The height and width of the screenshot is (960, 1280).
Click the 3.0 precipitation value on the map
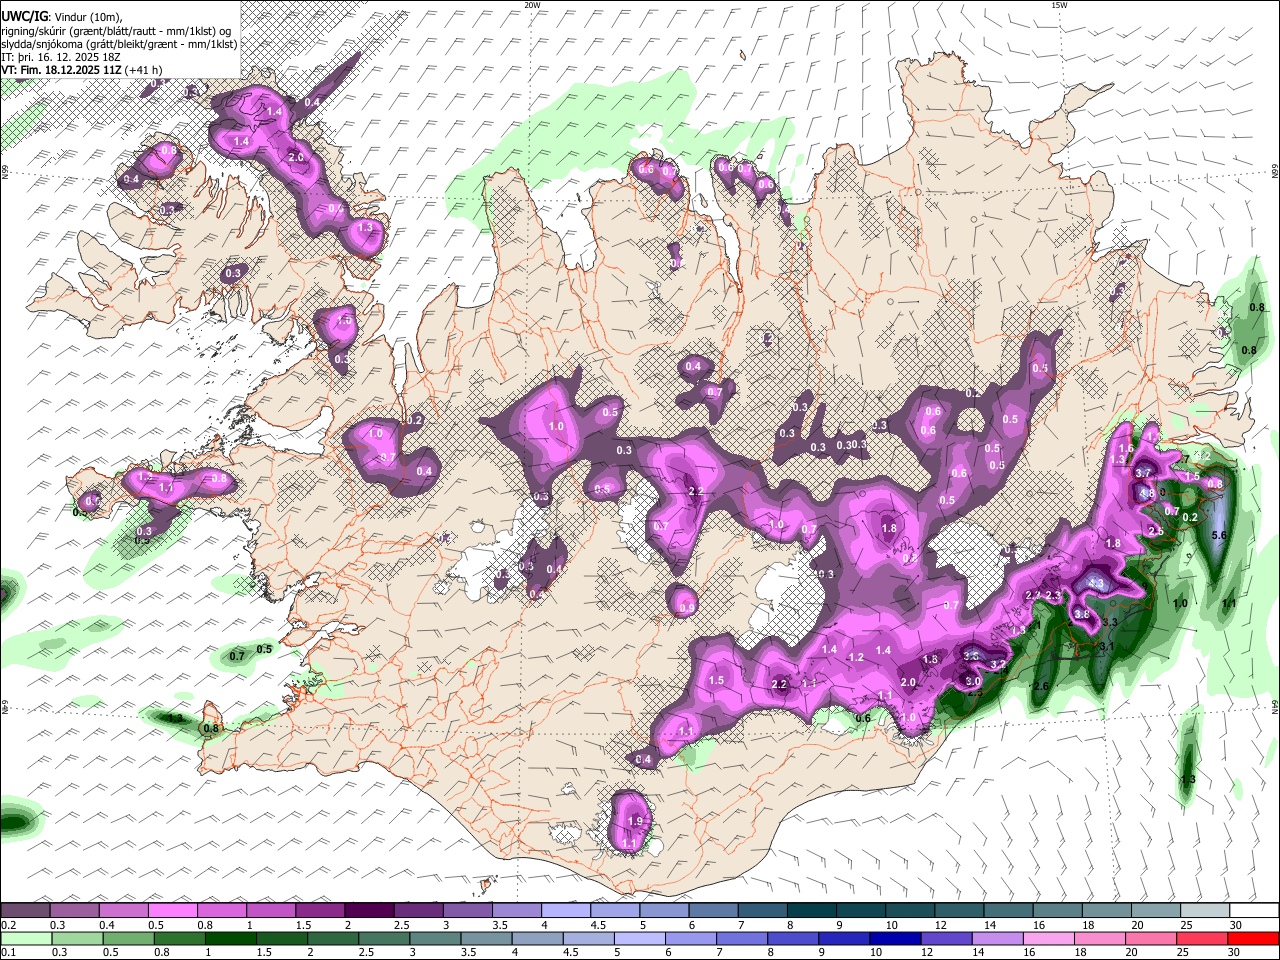973,681
